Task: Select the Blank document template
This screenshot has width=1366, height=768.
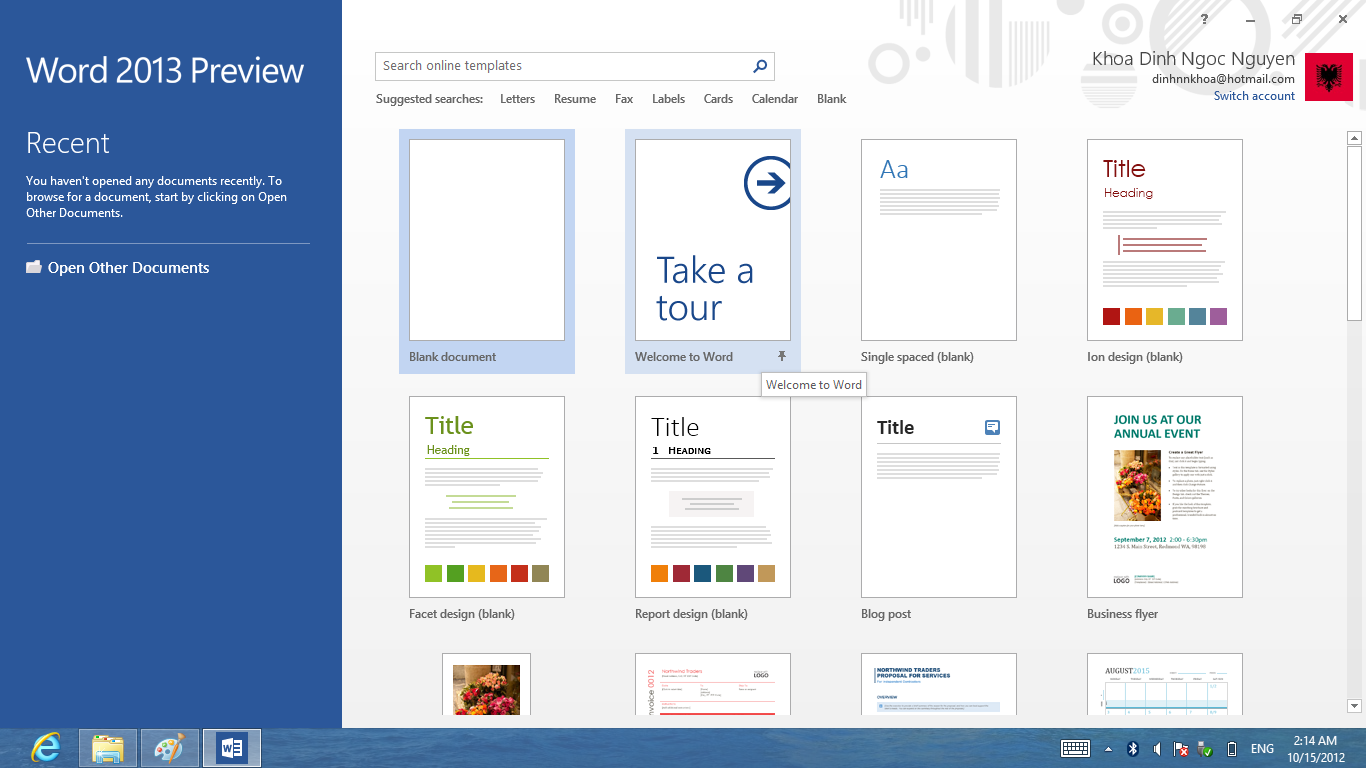Action: pyautogui.click(x=487, y=251)
